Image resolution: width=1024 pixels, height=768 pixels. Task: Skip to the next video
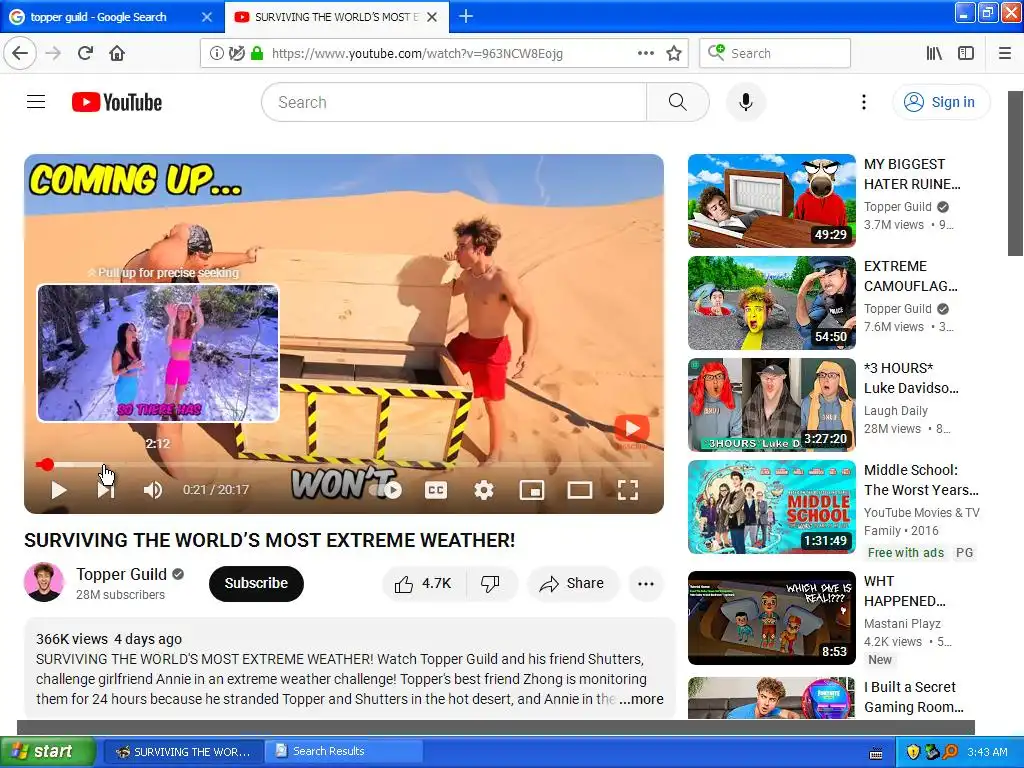click(x=106, y=490)
